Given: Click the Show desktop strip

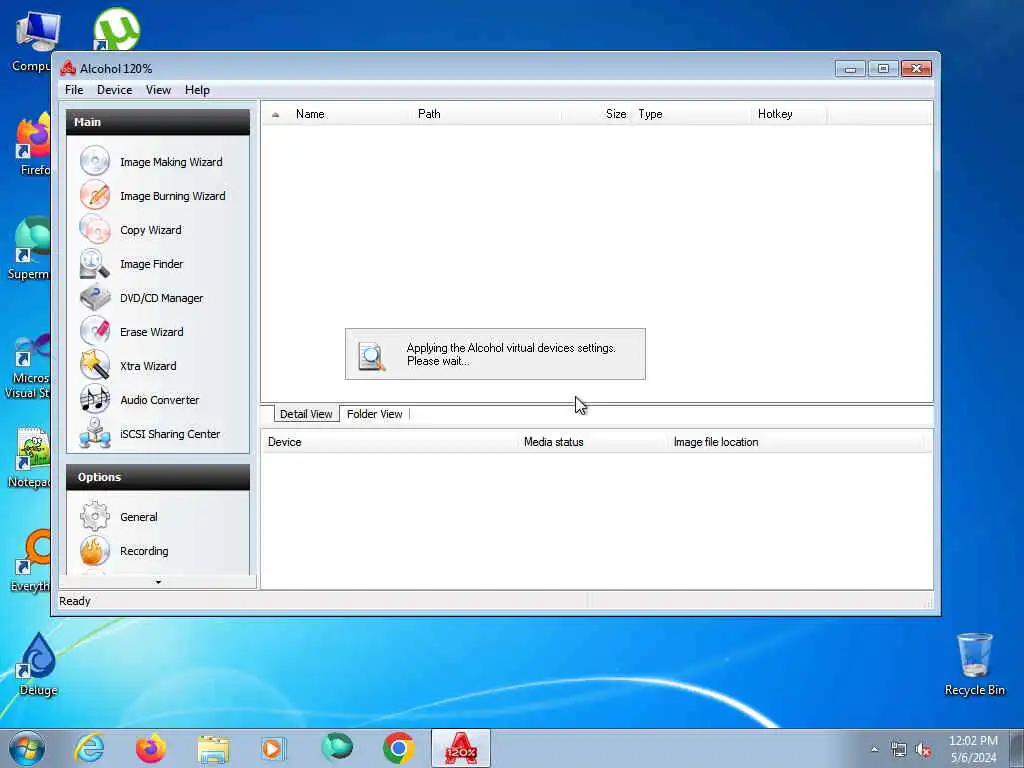Looking at the screenshot, I should (x=1017, y=748).
